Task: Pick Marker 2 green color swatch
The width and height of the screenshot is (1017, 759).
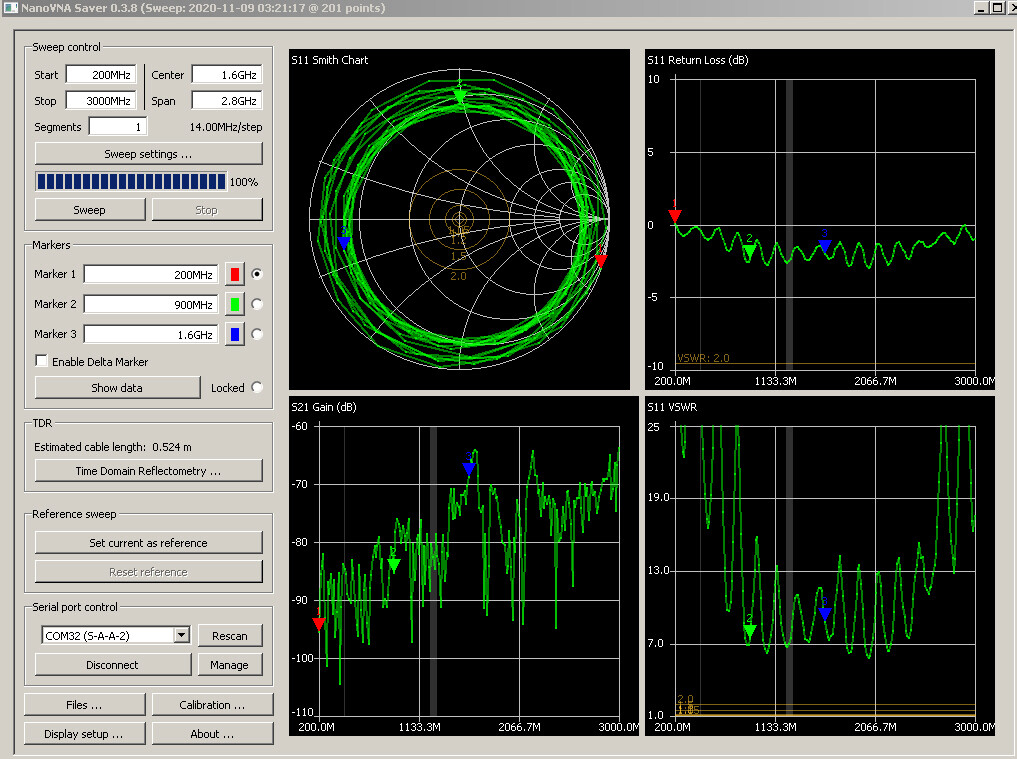Action: (x=235, y=304)
